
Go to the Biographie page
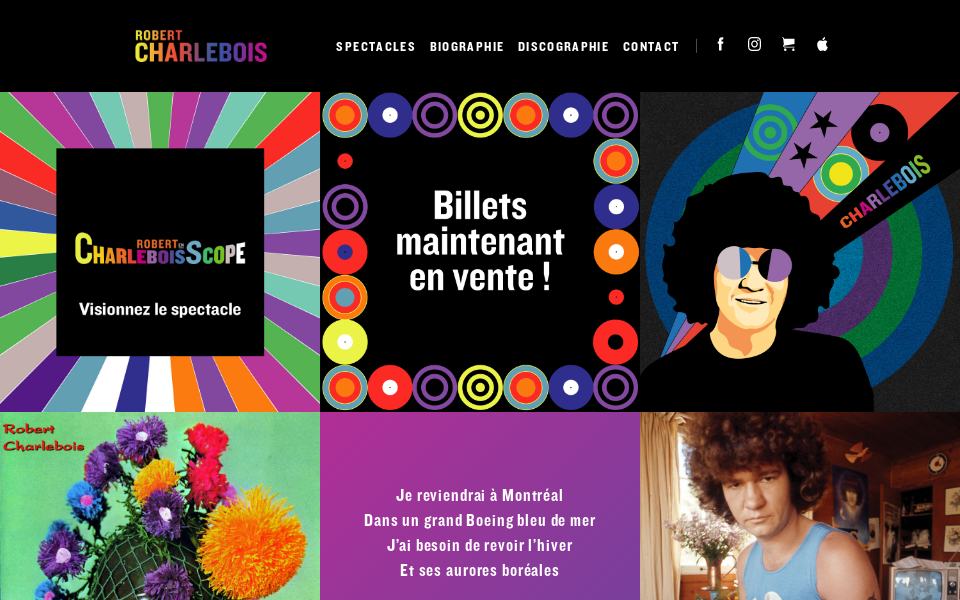[467, 47]
